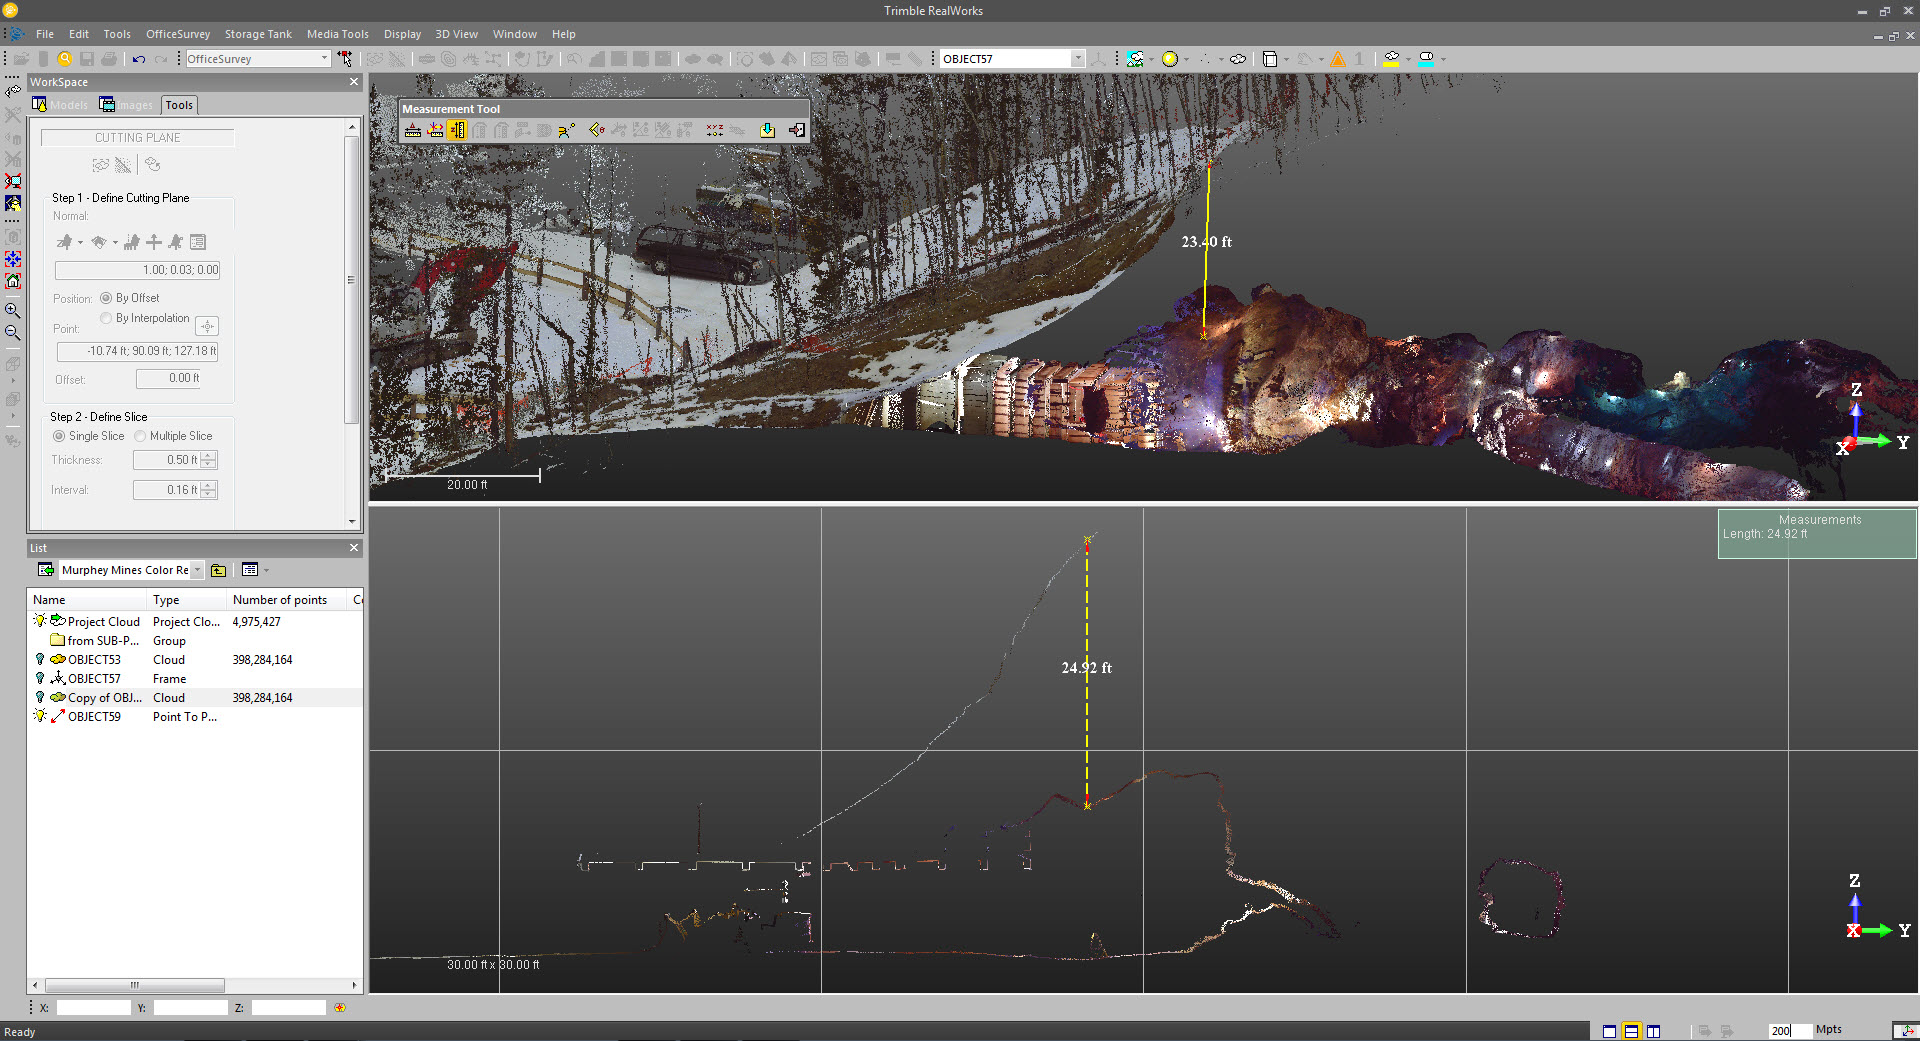This screenshot has width=1920, height=1041.
Task: Select the zoom magnifier tool in left sidebar
Action: (13, 310)
